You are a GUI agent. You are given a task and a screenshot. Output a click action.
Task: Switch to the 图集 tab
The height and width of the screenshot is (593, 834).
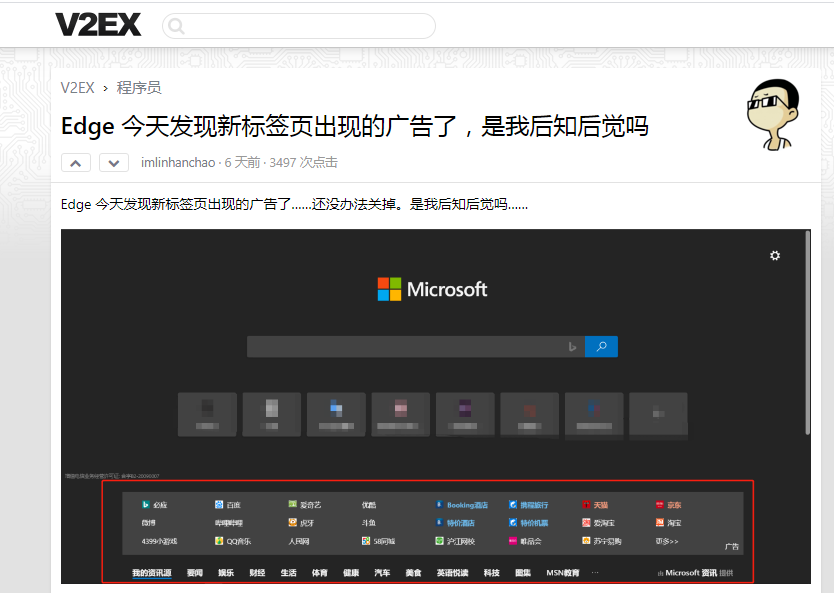(x=523, y=573)
